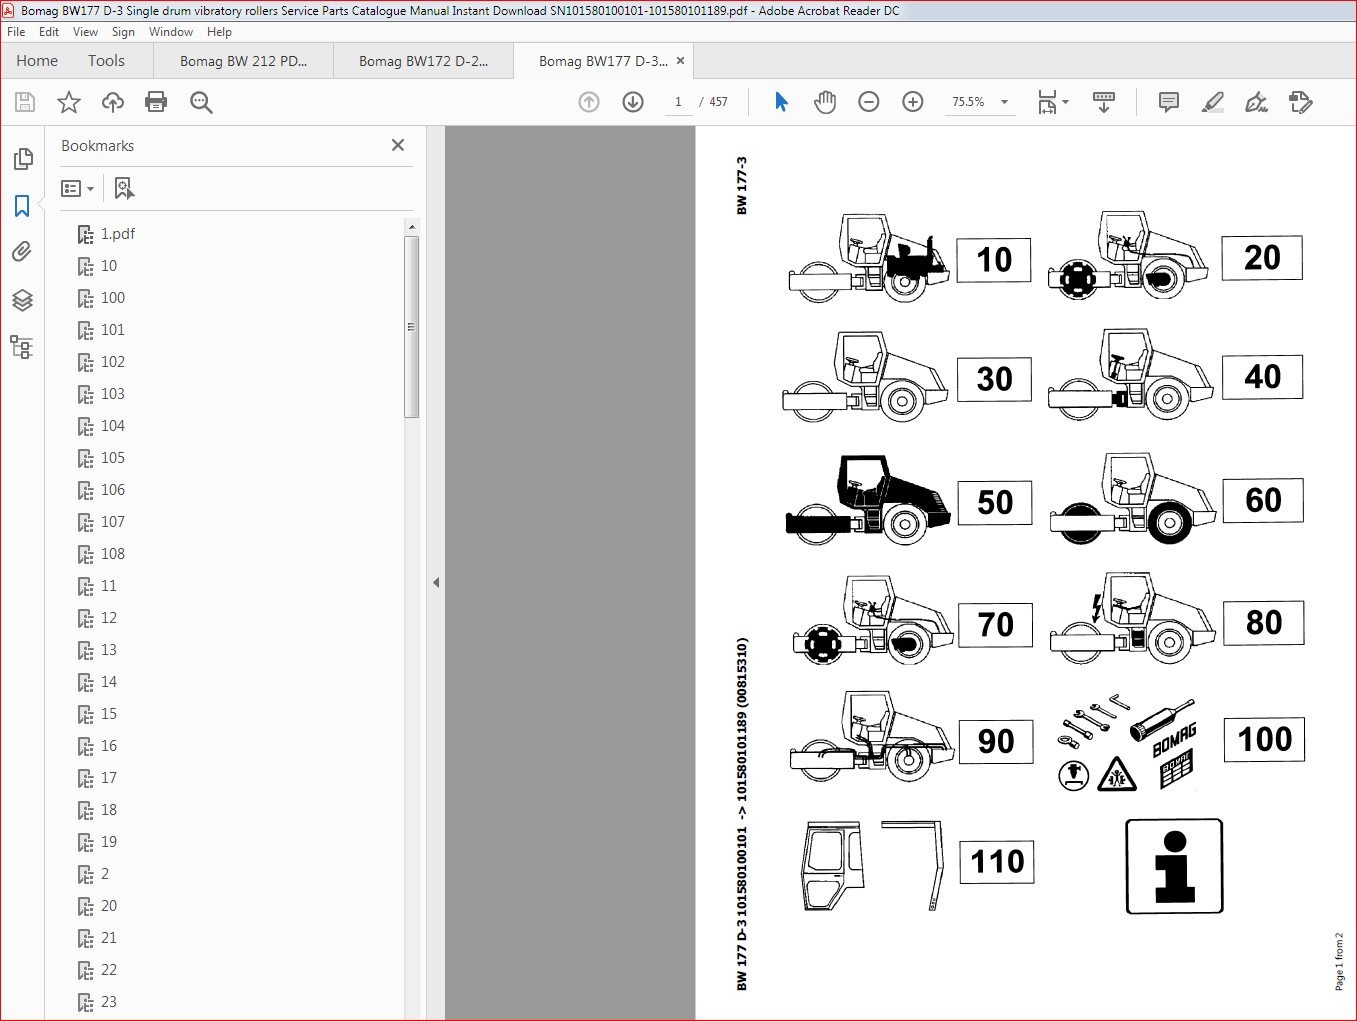This screenshot has width=1357, height=1021.
Task: Click the find current bookmark icon
Action: click(x=123, y=188)
